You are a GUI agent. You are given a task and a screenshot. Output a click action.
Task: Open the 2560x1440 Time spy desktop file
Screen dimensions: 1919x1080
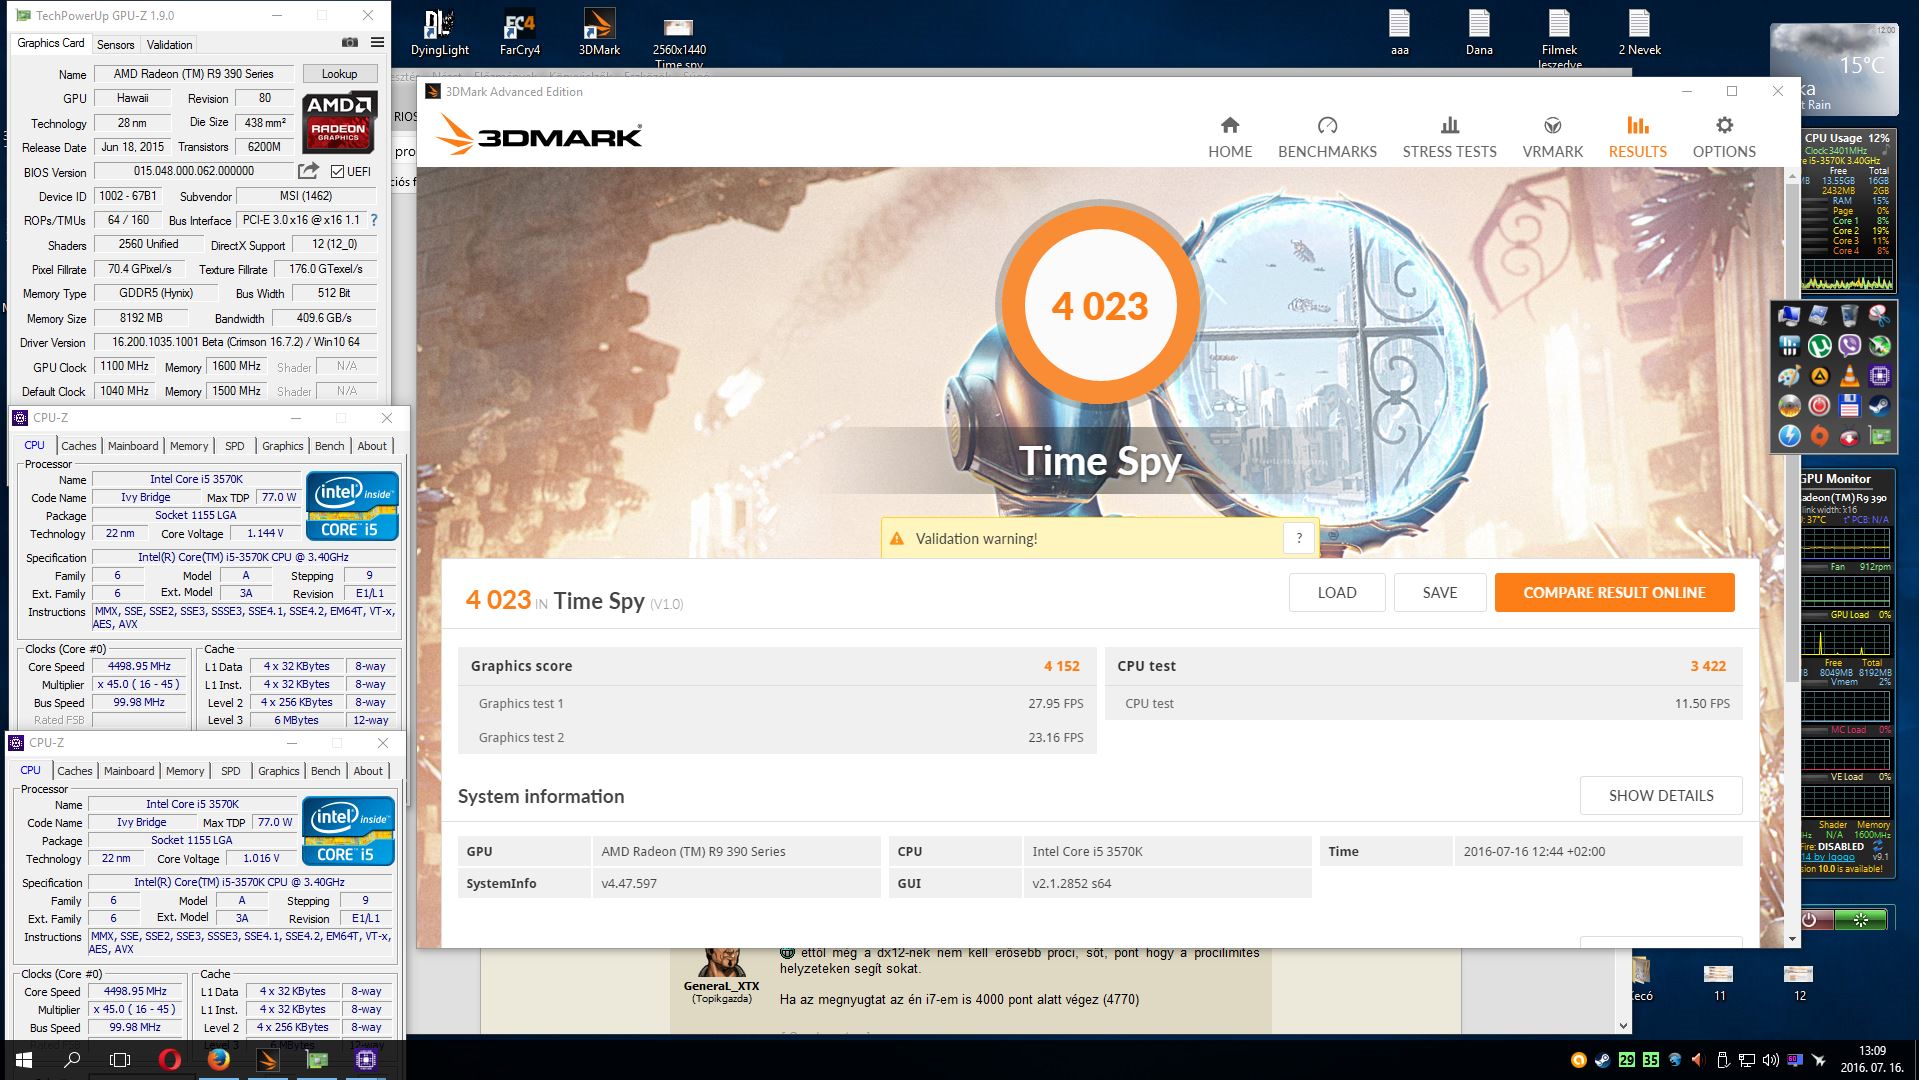point(679,42)
